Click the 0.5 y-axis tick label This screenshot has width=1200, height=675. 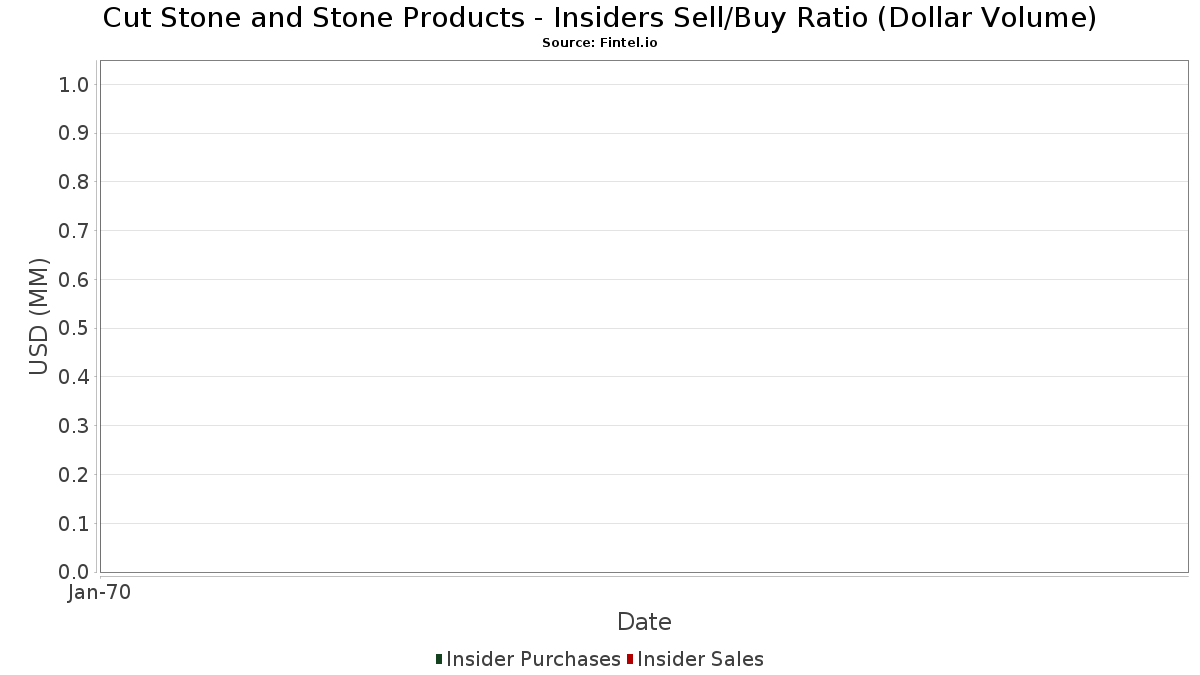[x=75, y=329]
